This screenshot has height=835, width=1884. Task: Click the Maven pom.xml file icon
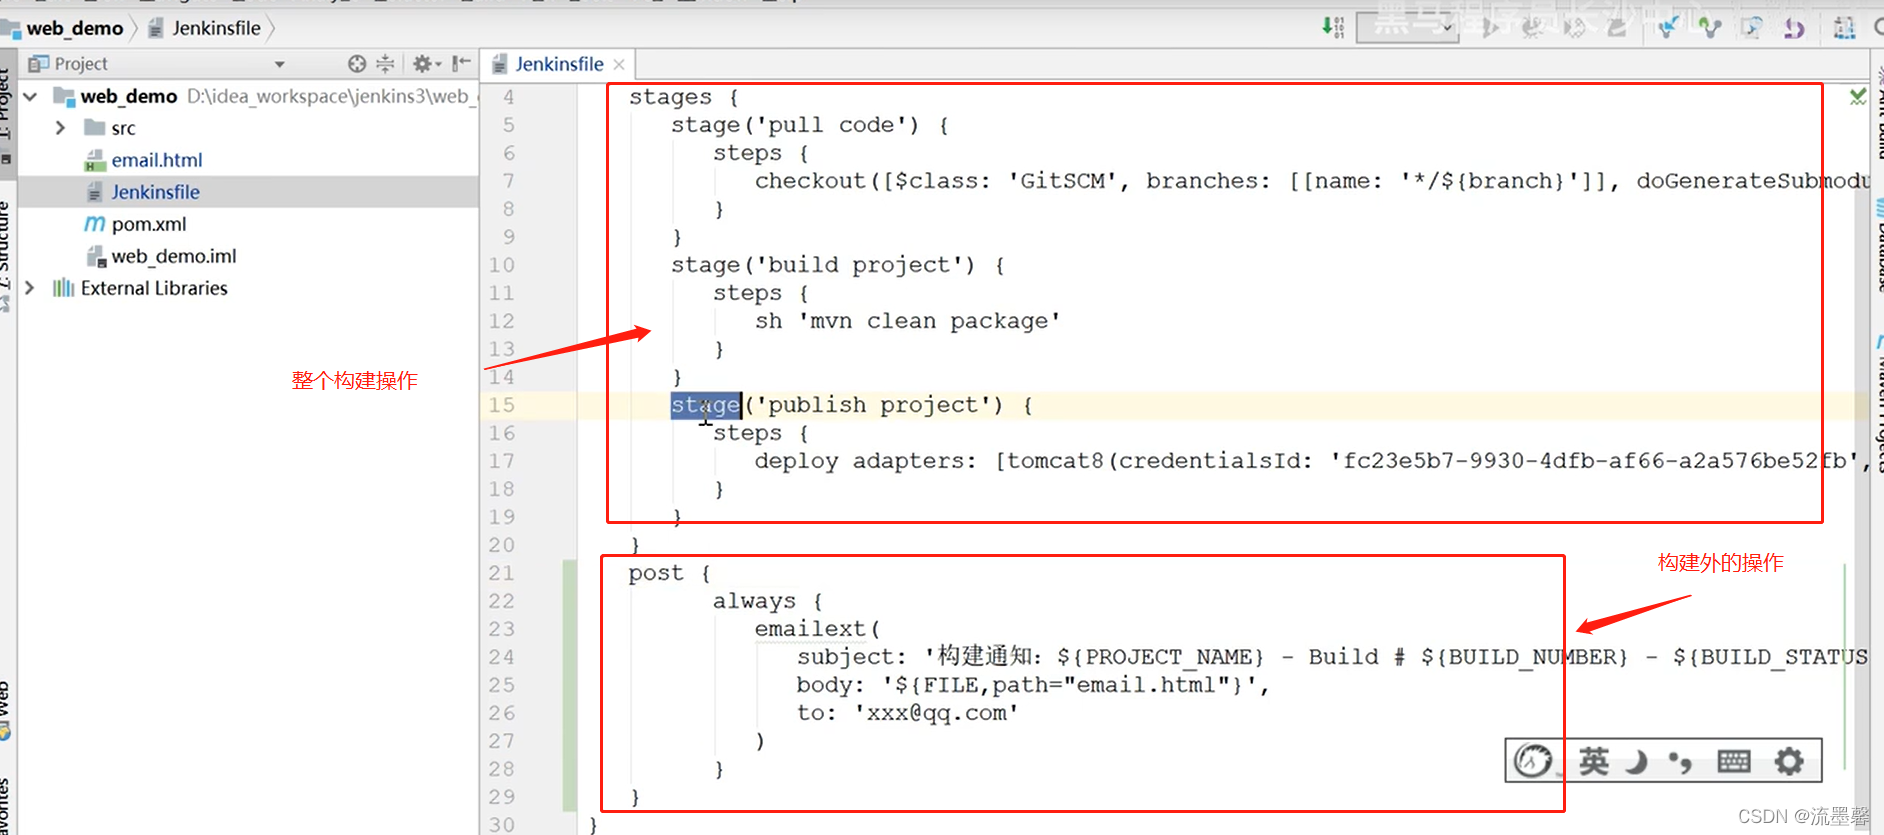(x=95, y=224)
